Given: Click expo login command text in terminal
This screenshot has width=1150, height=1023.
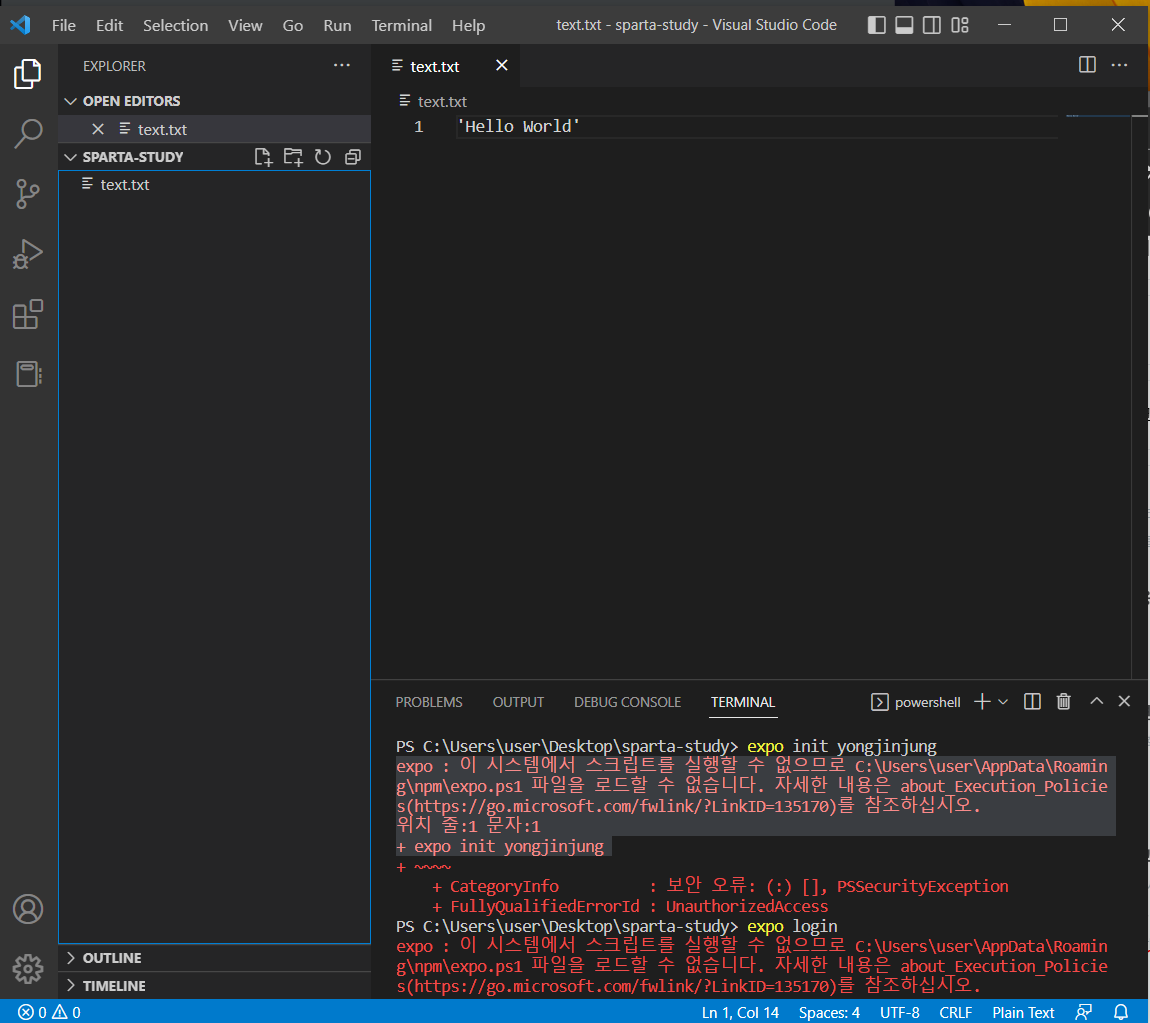Looking at the screenshot, I should [x=792, y=926].
